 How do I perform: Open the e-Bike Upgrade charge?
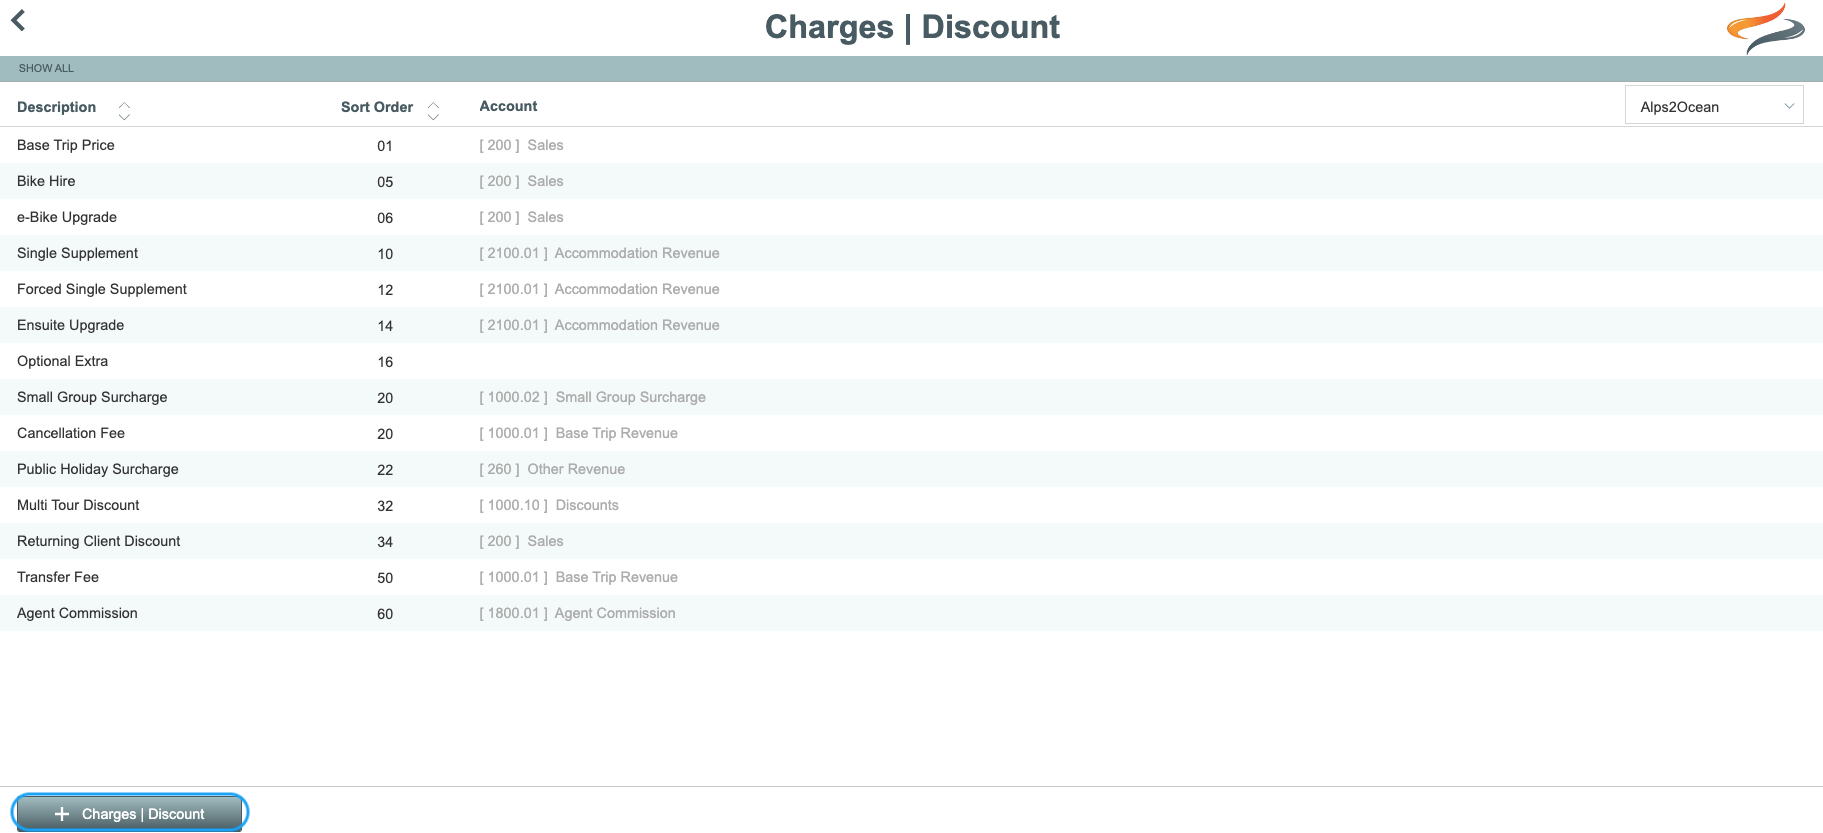tap(911, 217)
